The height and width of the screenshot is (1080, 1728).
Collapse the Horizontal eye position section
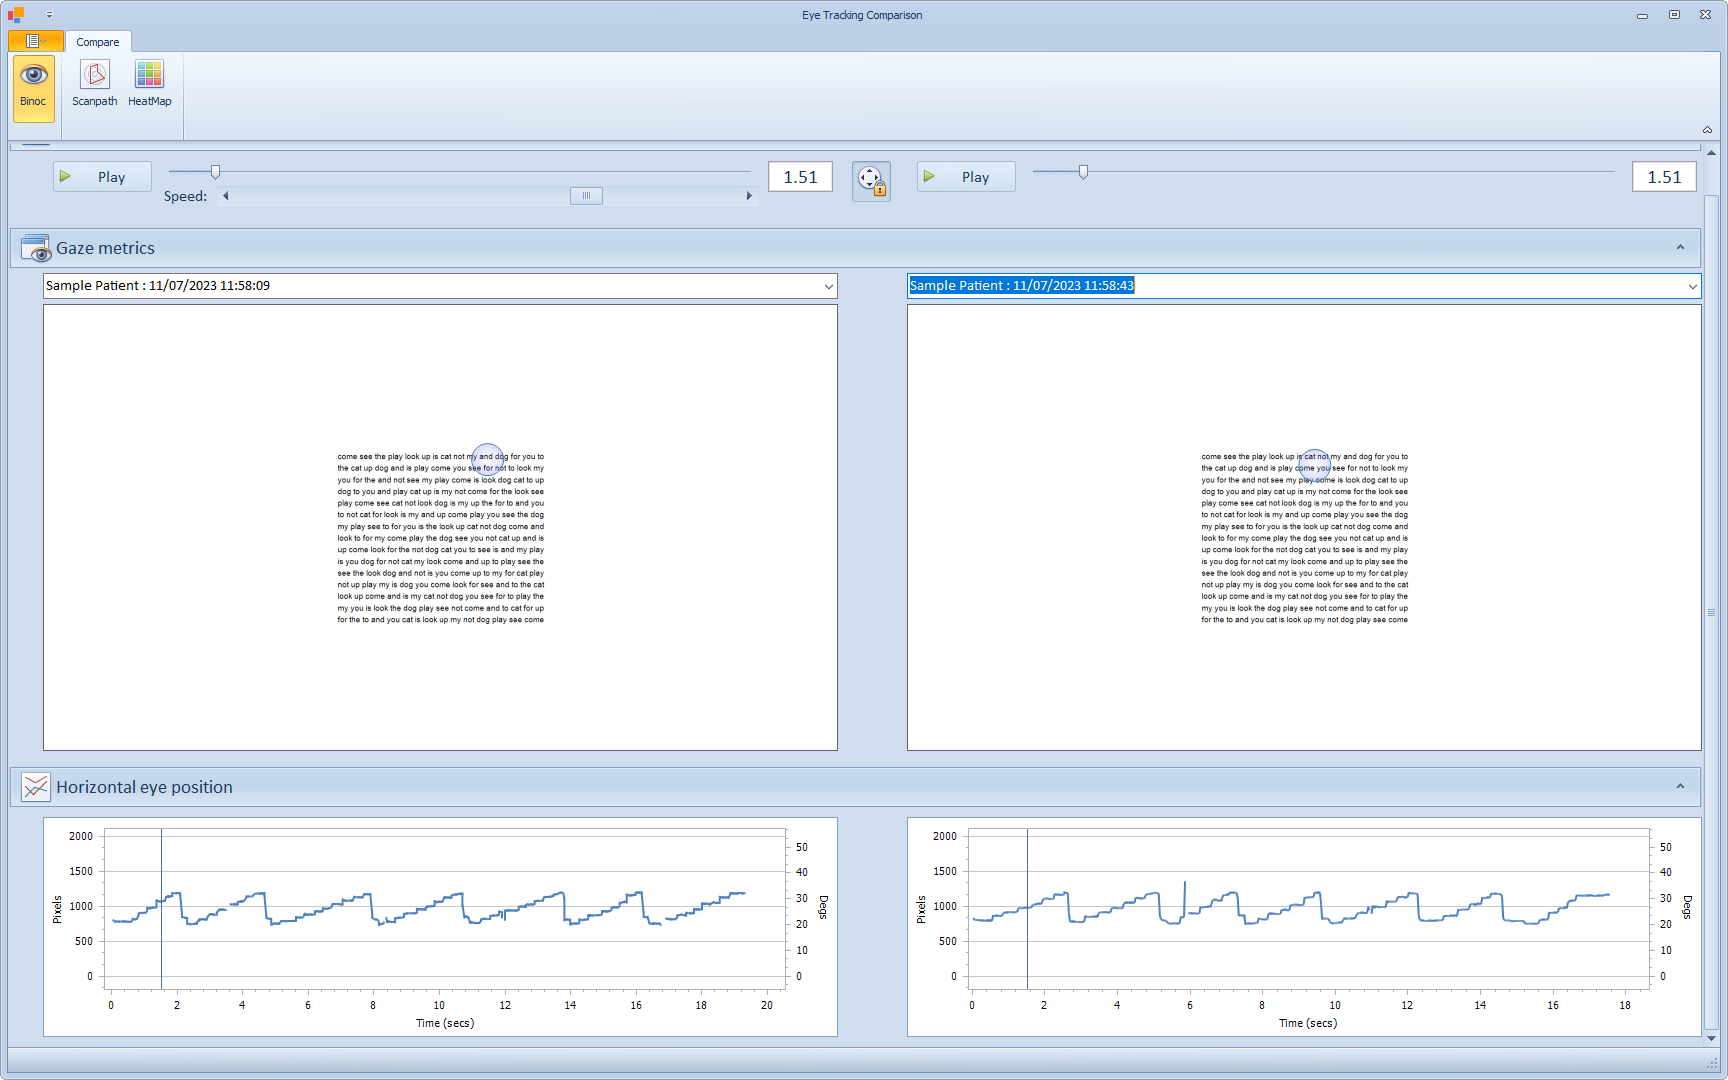(x=1680, y=787)
